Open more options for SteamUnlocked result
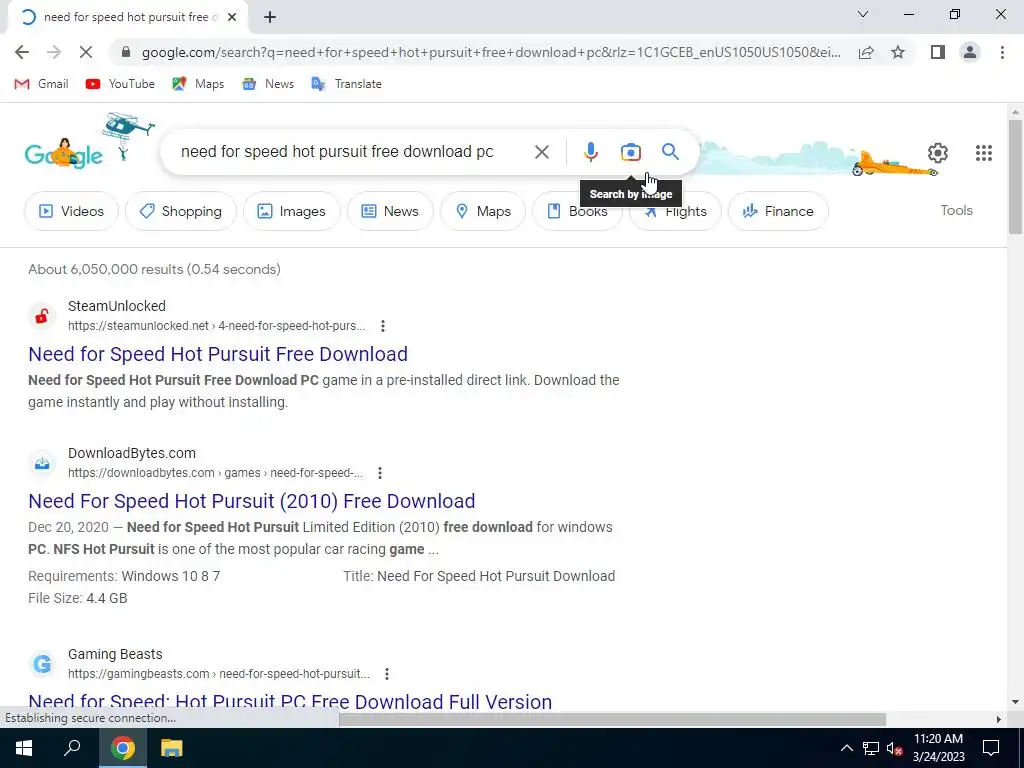Screen dimensions: 1024x768 [383, 325]
